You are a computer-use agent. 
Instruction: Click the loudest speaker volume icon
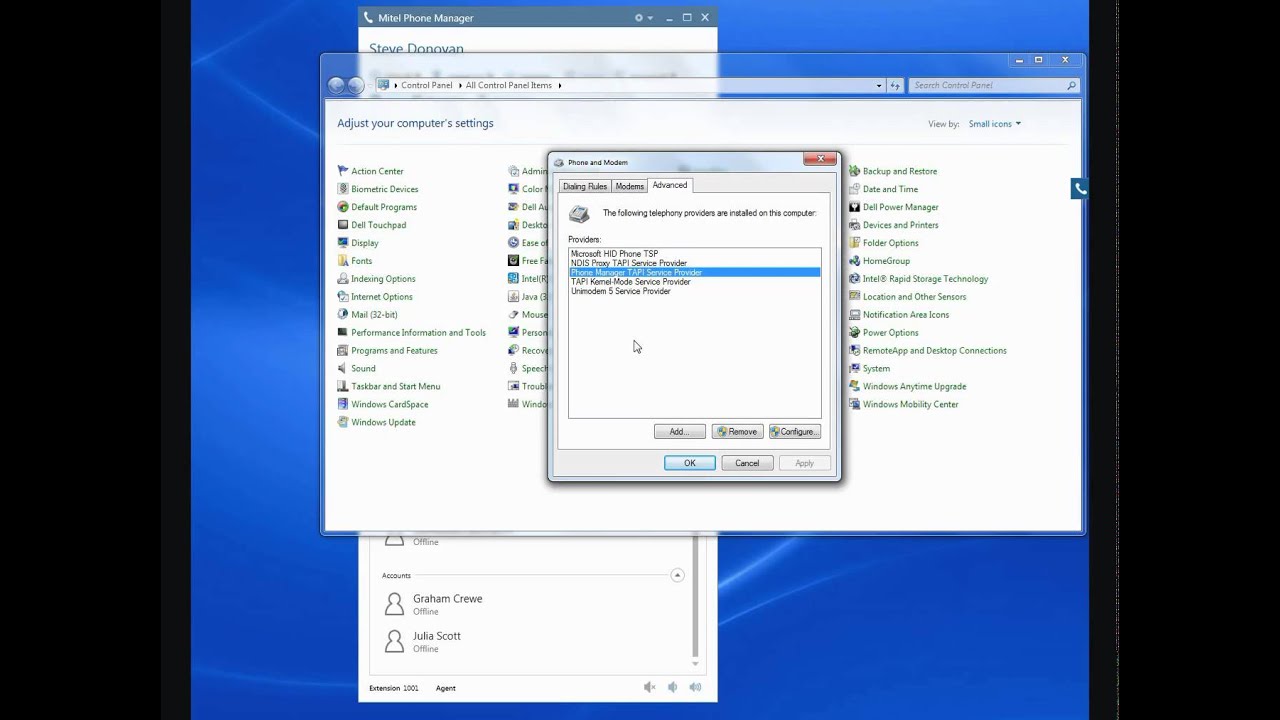click(x=695, y=687)
